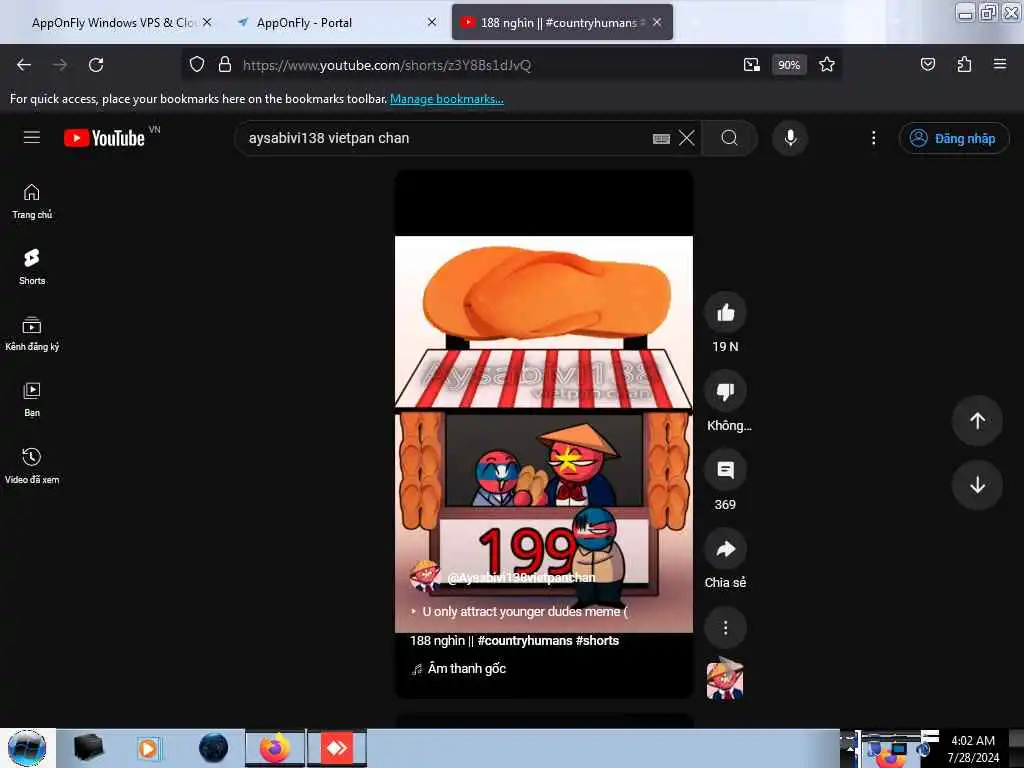This screenshot has height=768, width=1024.
Task: Open Bạn library in sidebar
Action: (31, 400)
